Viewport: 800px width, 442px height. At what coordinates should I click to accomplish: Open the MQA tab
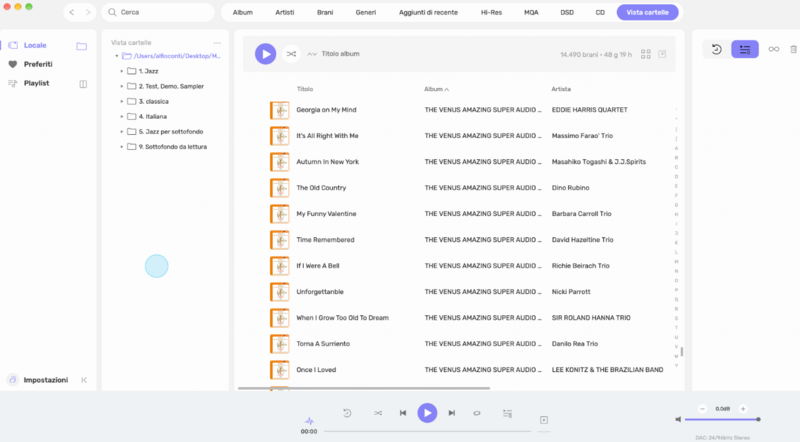click(x=531, y=12)
